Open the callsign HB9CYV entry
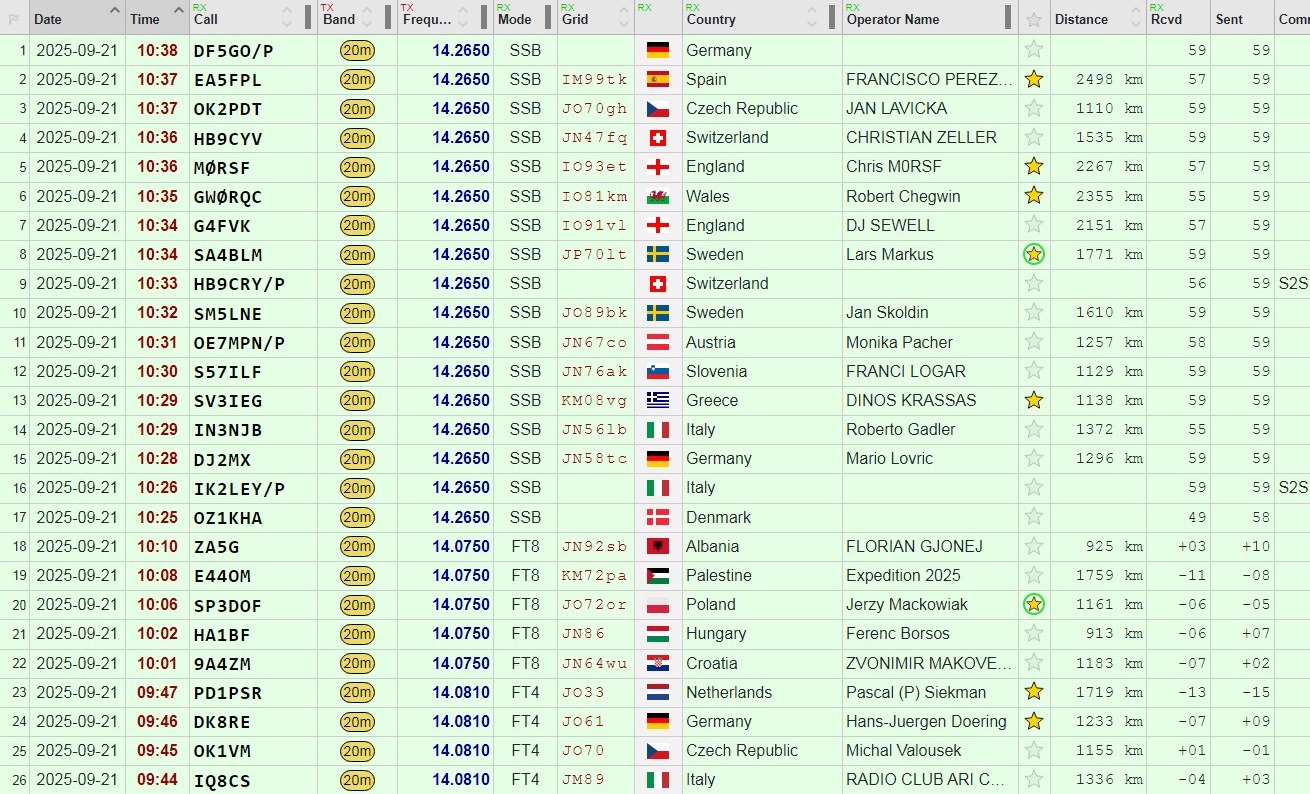This screenshot has height=794, width=1310. point(228,137)
